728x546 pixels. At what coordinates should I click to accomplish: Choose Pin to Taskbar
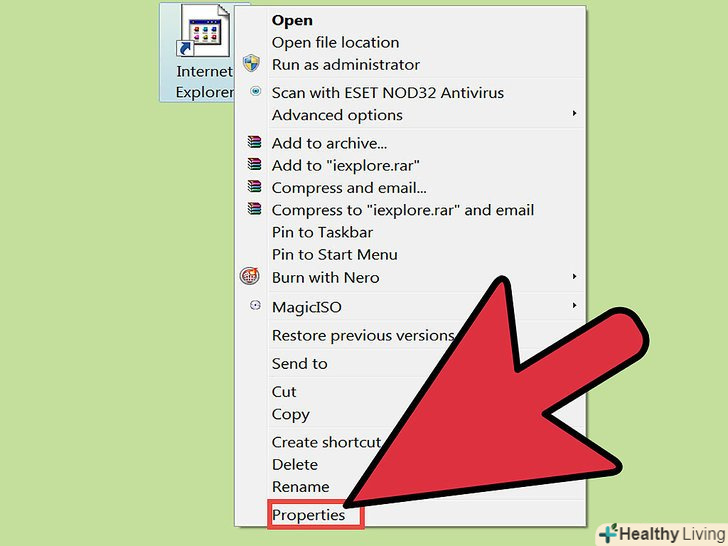coord(322,232)
